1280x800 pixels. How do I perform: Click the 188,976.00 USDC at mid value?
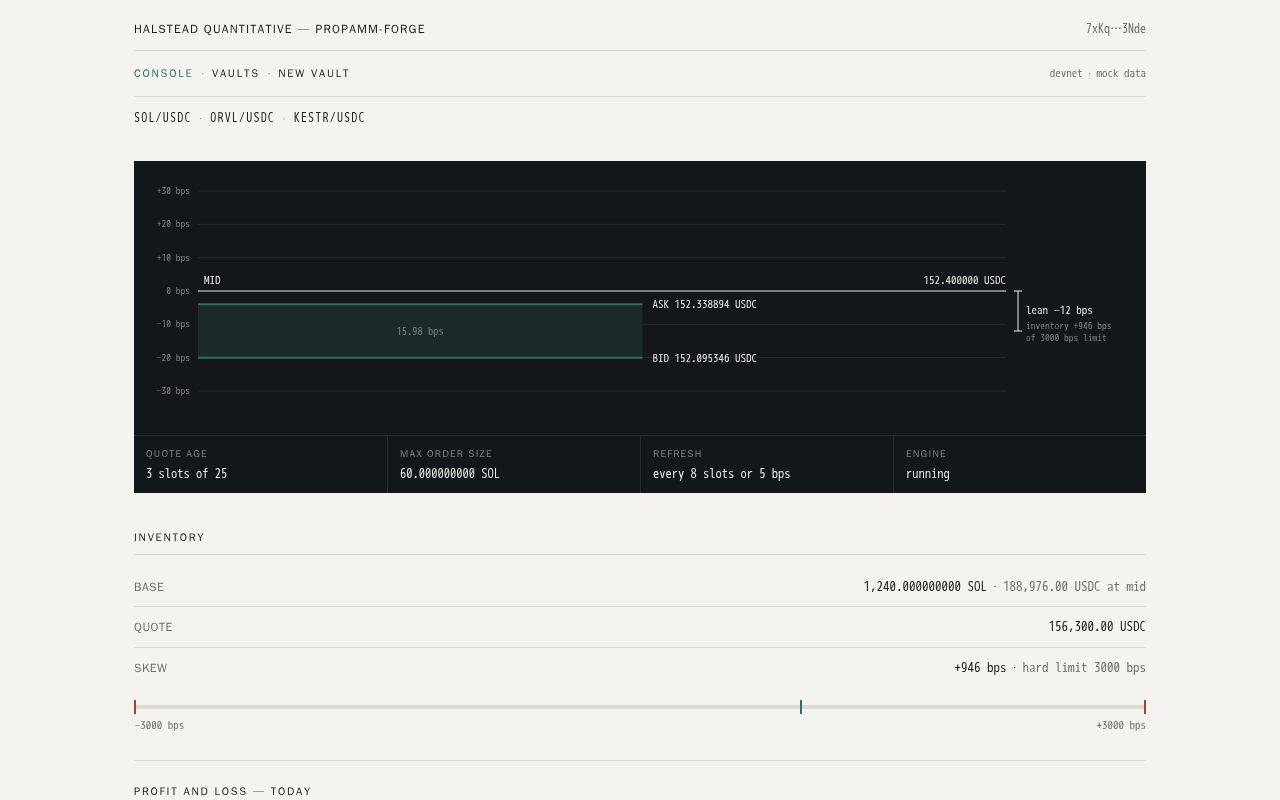1074,587
